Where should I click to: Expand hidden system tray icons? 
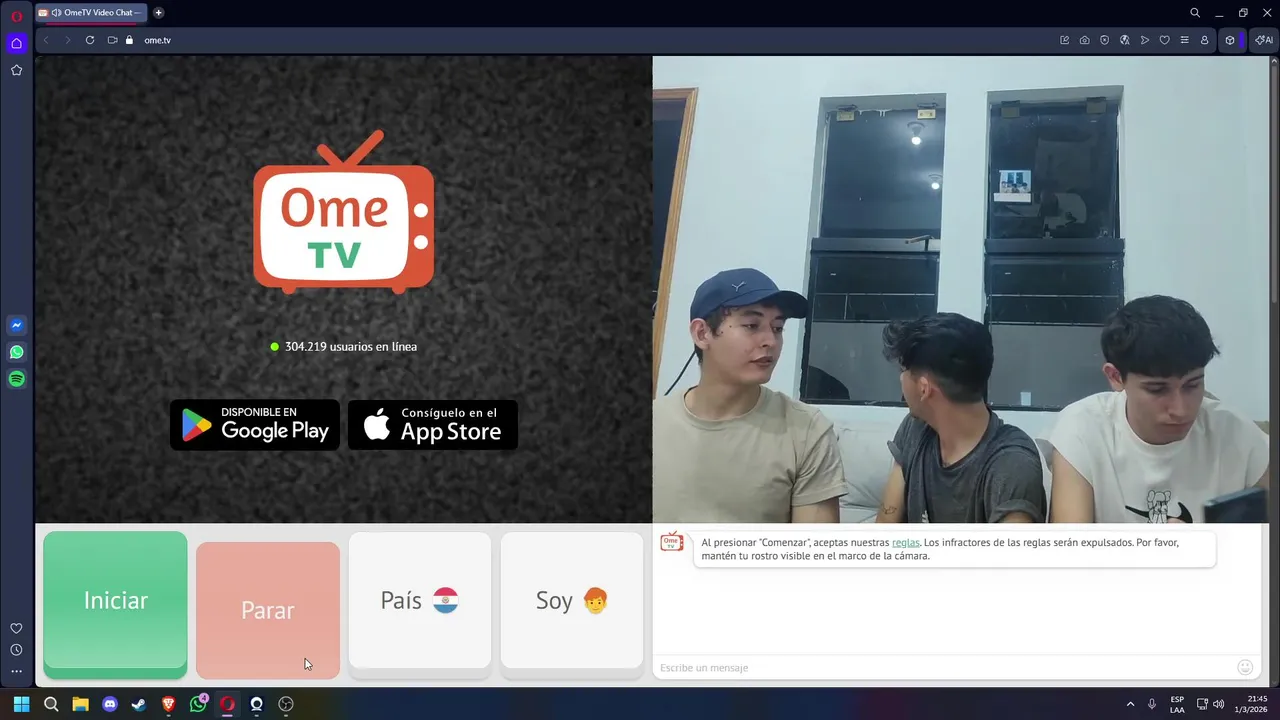tap(1130, 704)
